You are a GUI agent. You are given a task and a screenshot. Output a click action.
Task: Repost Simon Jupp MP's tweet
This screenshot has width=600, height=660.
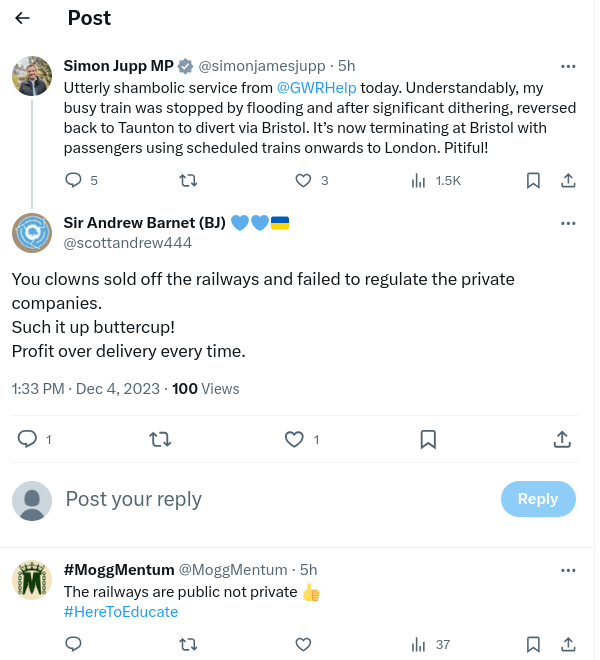point(187,181)
